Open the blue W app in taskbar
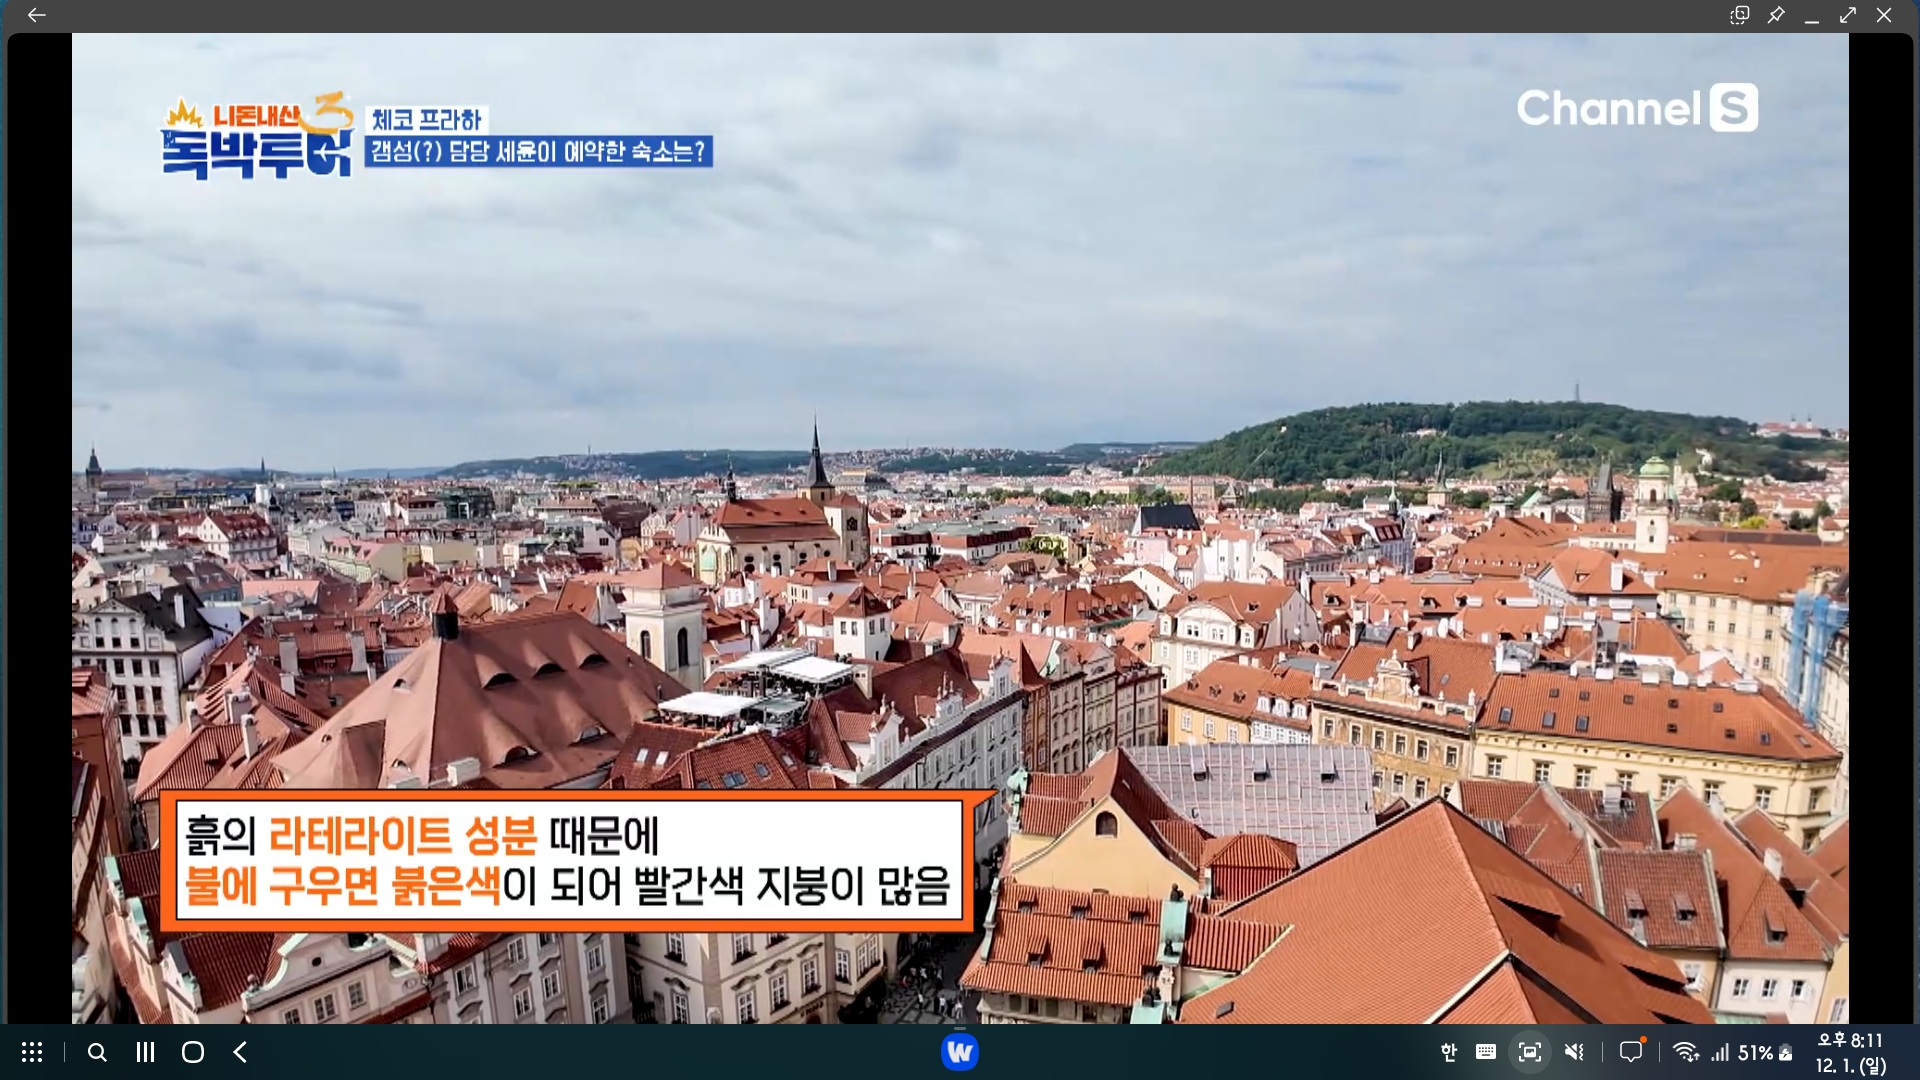 (959, 1052)
